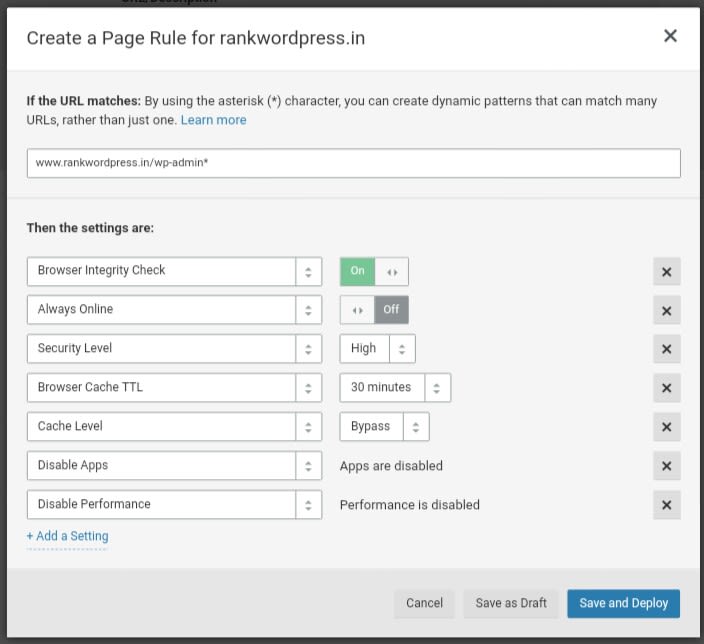Open the Cache Level setting dropdown
The image size is (704, 644).
click(x=174, y=426)
